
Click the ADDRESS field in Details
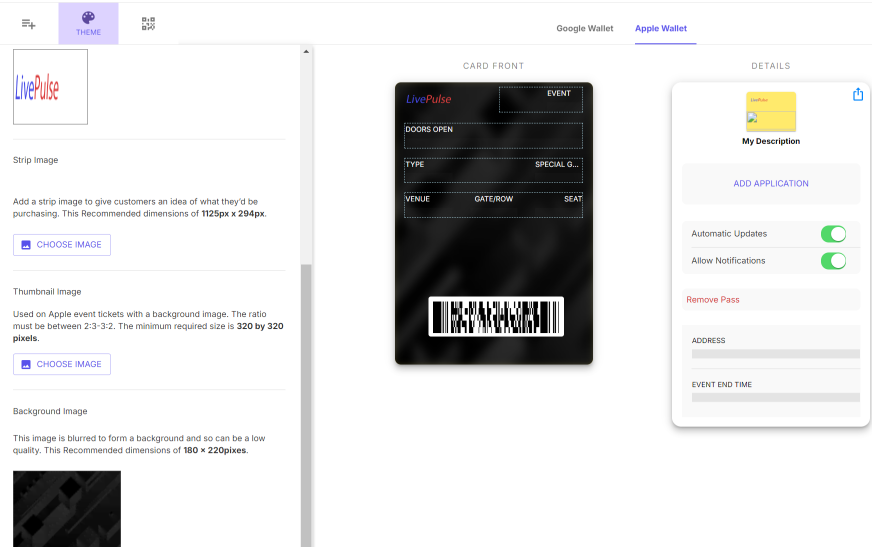coord(775,347)
